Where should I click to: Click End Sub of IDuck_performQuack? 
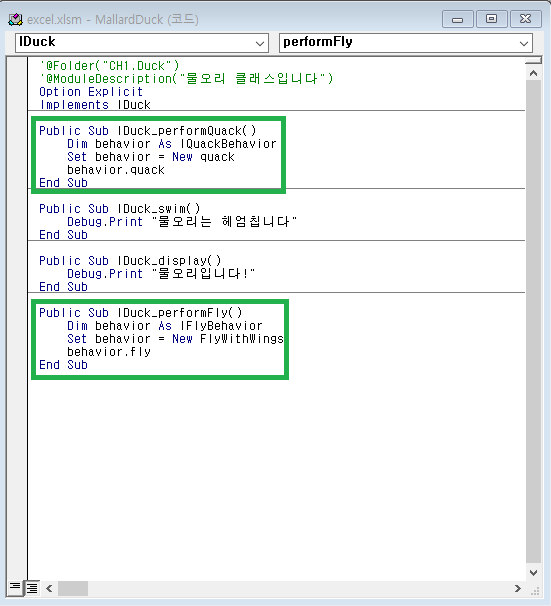(63, 183)
